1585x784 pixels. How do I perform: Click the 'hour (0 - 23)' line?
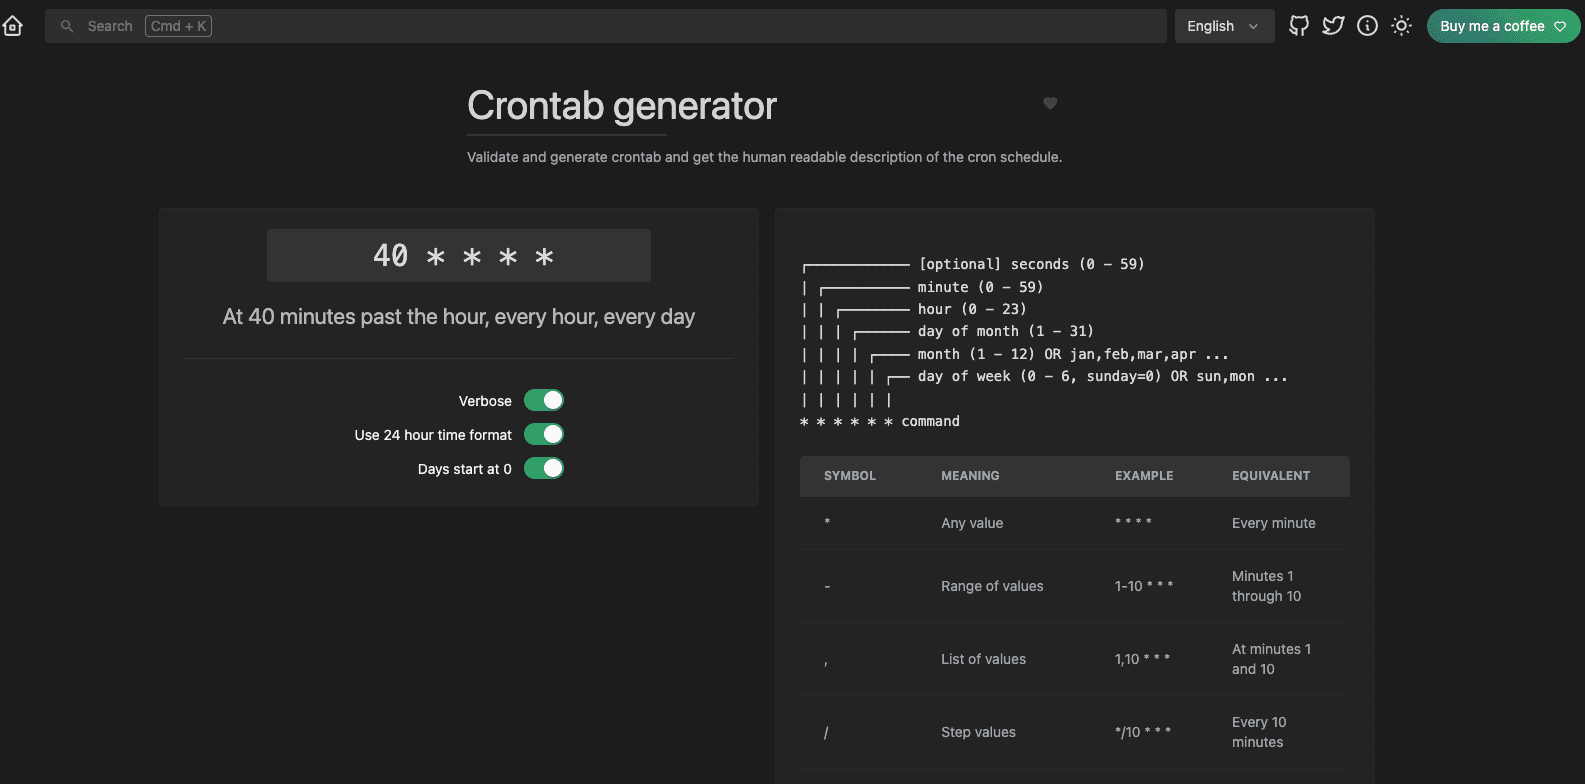[972, 309]
